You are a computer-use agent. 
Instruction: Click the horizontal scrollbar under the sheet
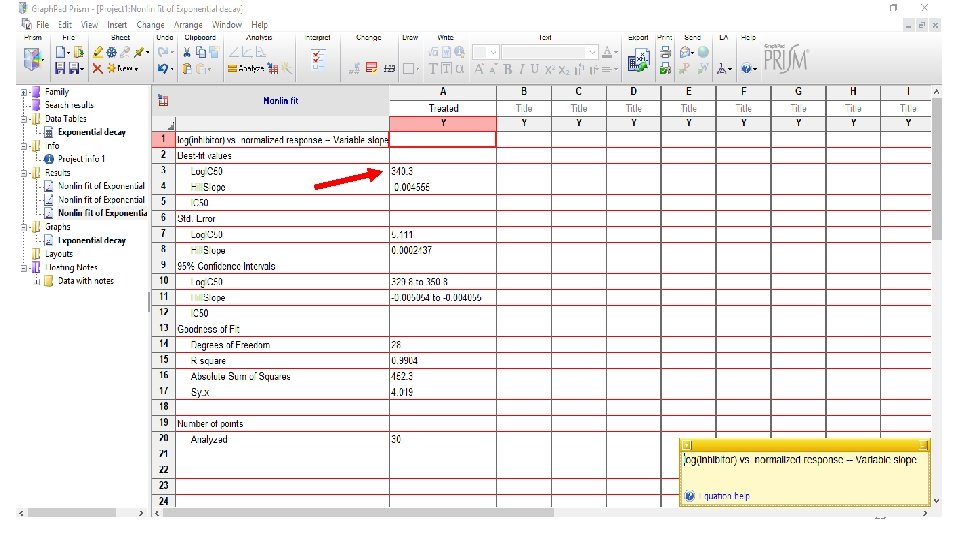point(358,513)
